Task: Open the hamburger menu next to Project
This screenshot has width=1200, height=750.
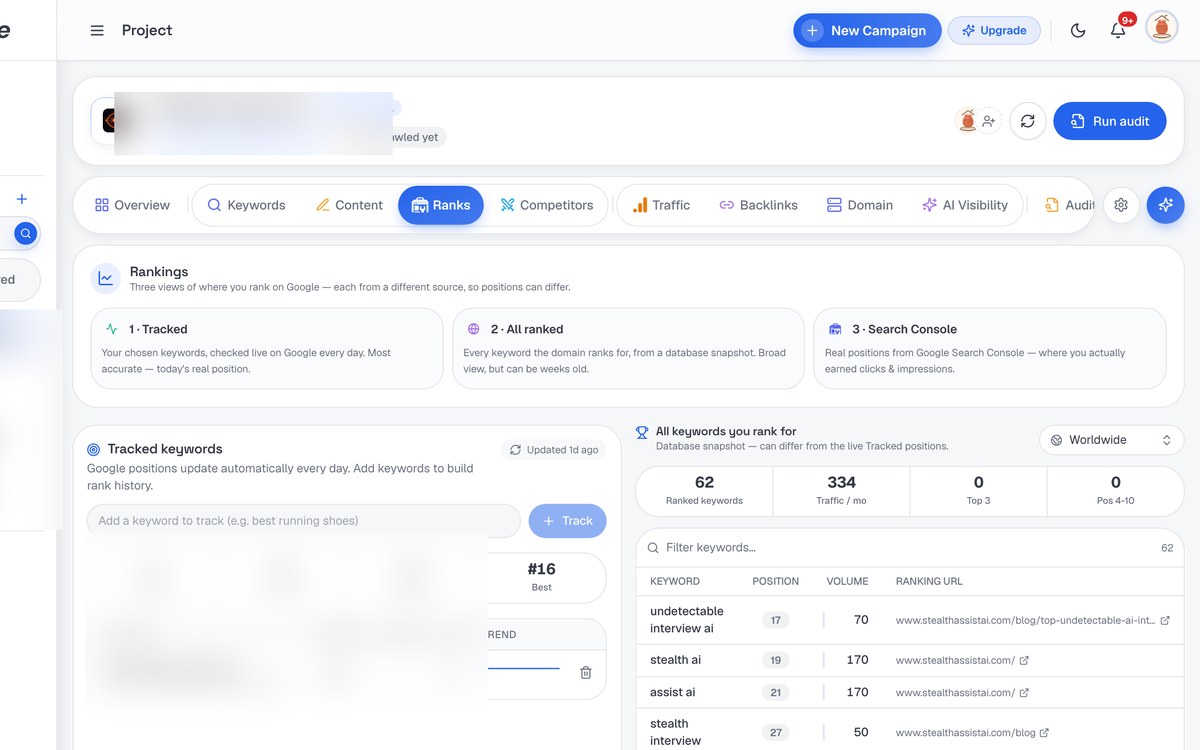Action: click(97, 30)
